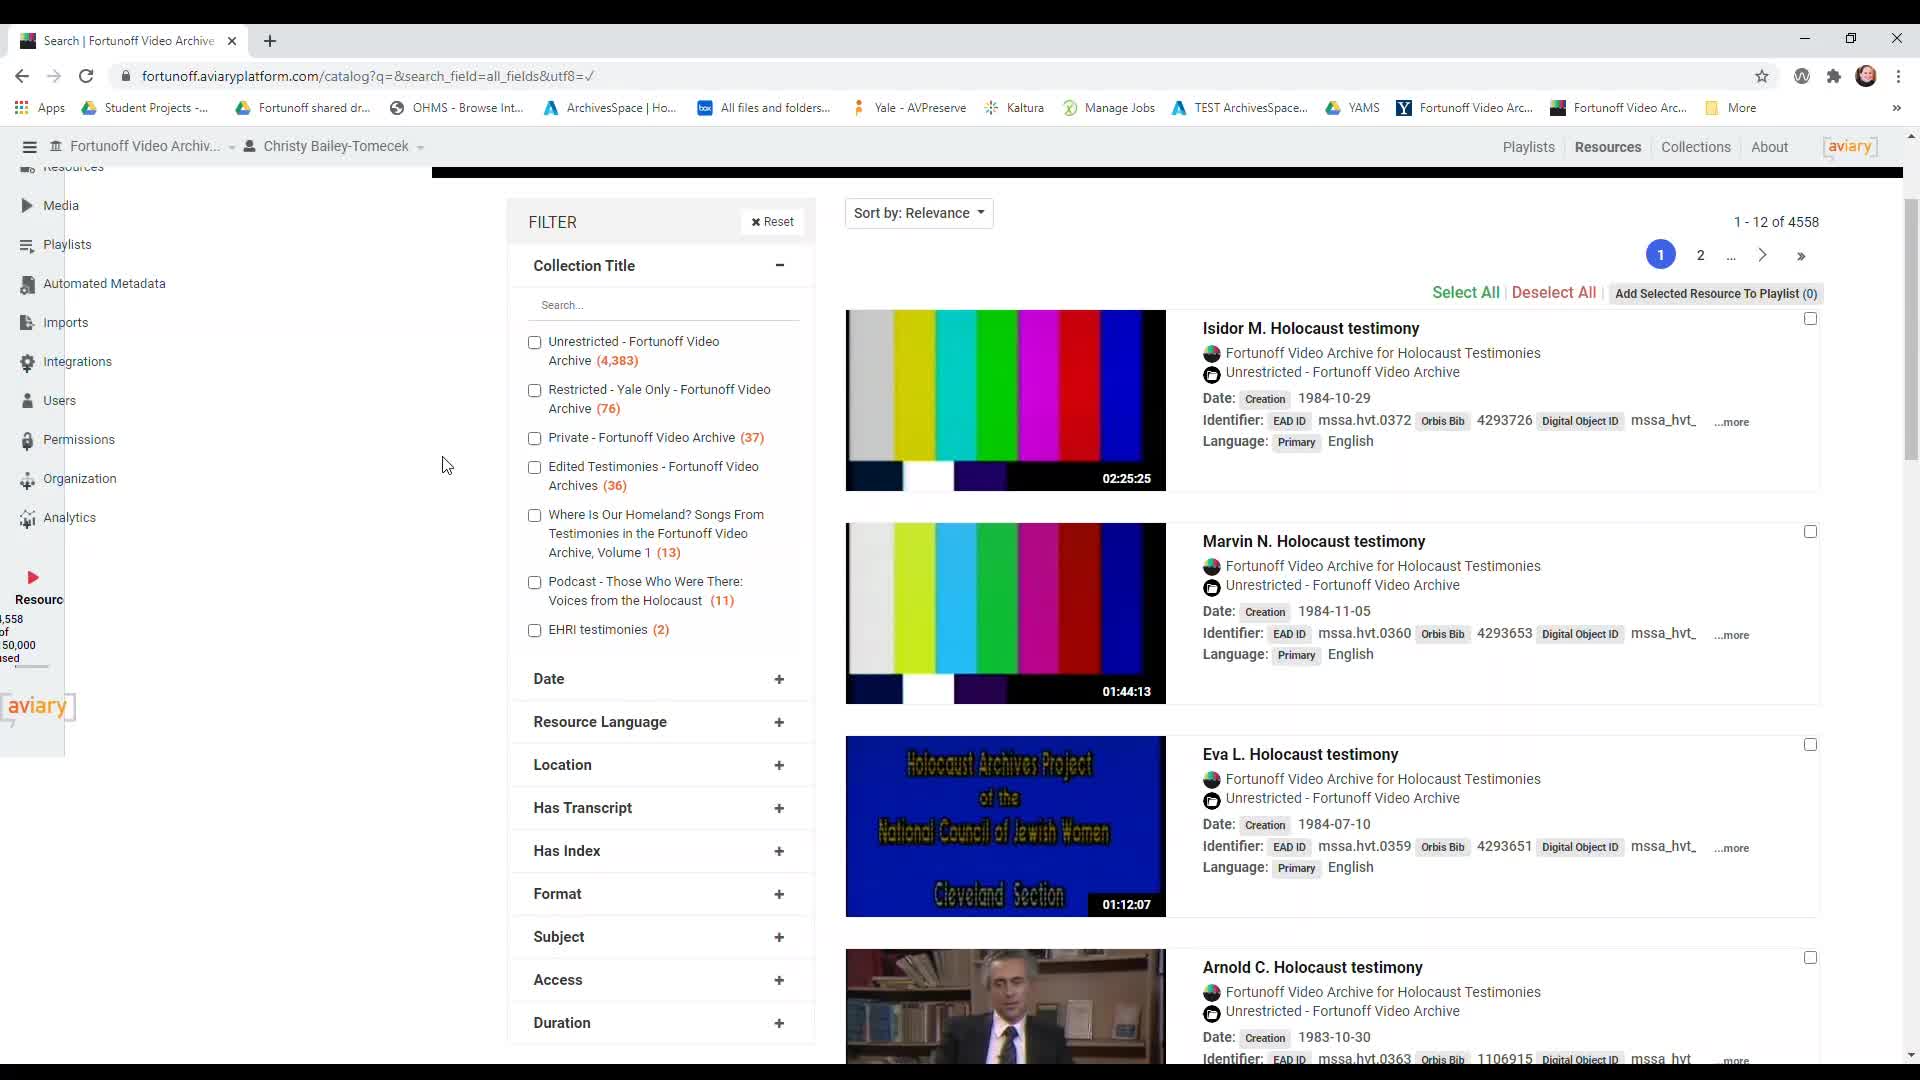The width and height of the screenshot is (1920, 1080).
Task: Reset all filters
Action: click(x=772, y=222)
